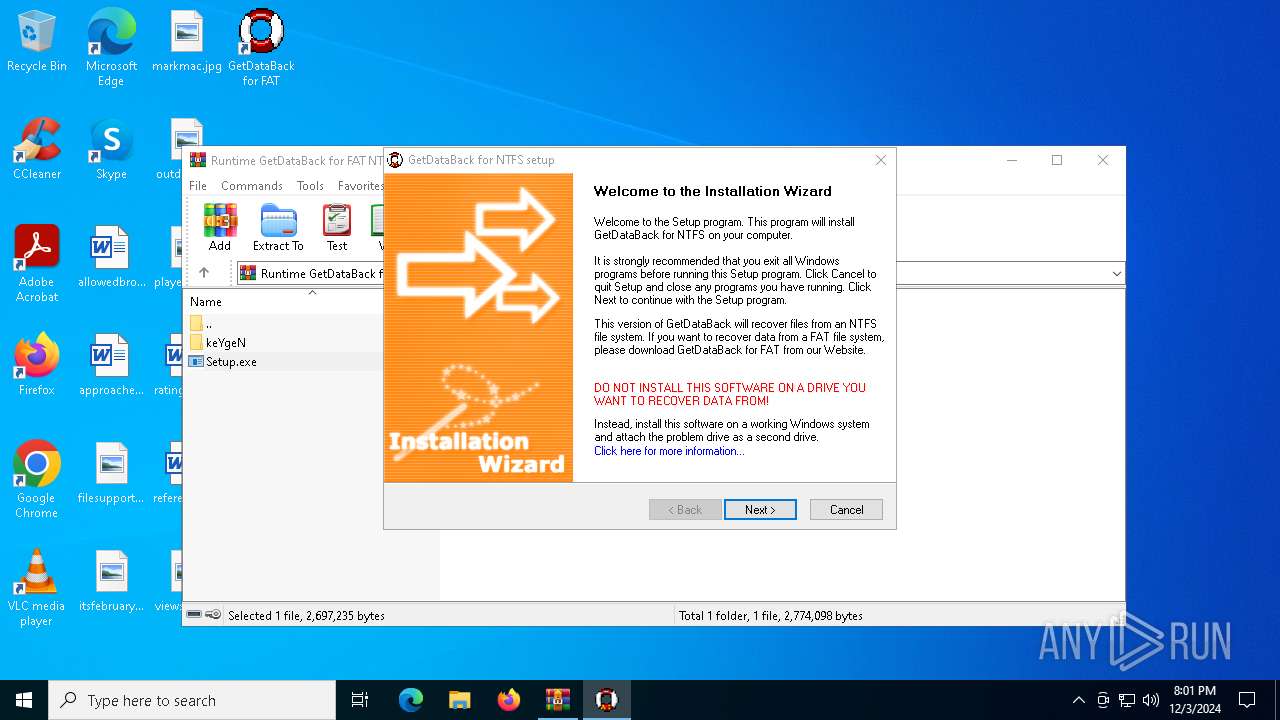Switch to WinRAR taskbar button

click(557, 700)
